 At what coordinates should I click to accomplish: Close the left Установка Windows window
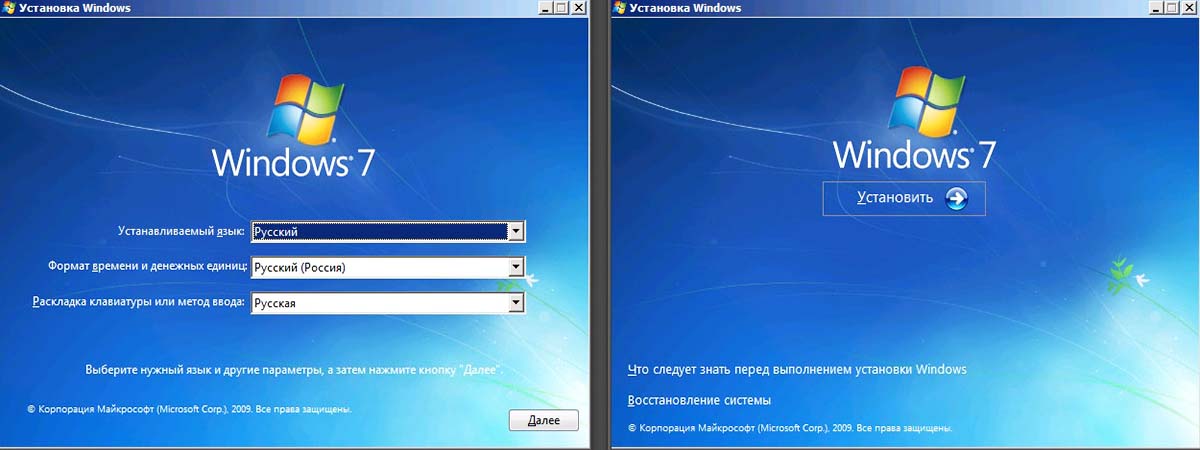click(x=579, y=7)
